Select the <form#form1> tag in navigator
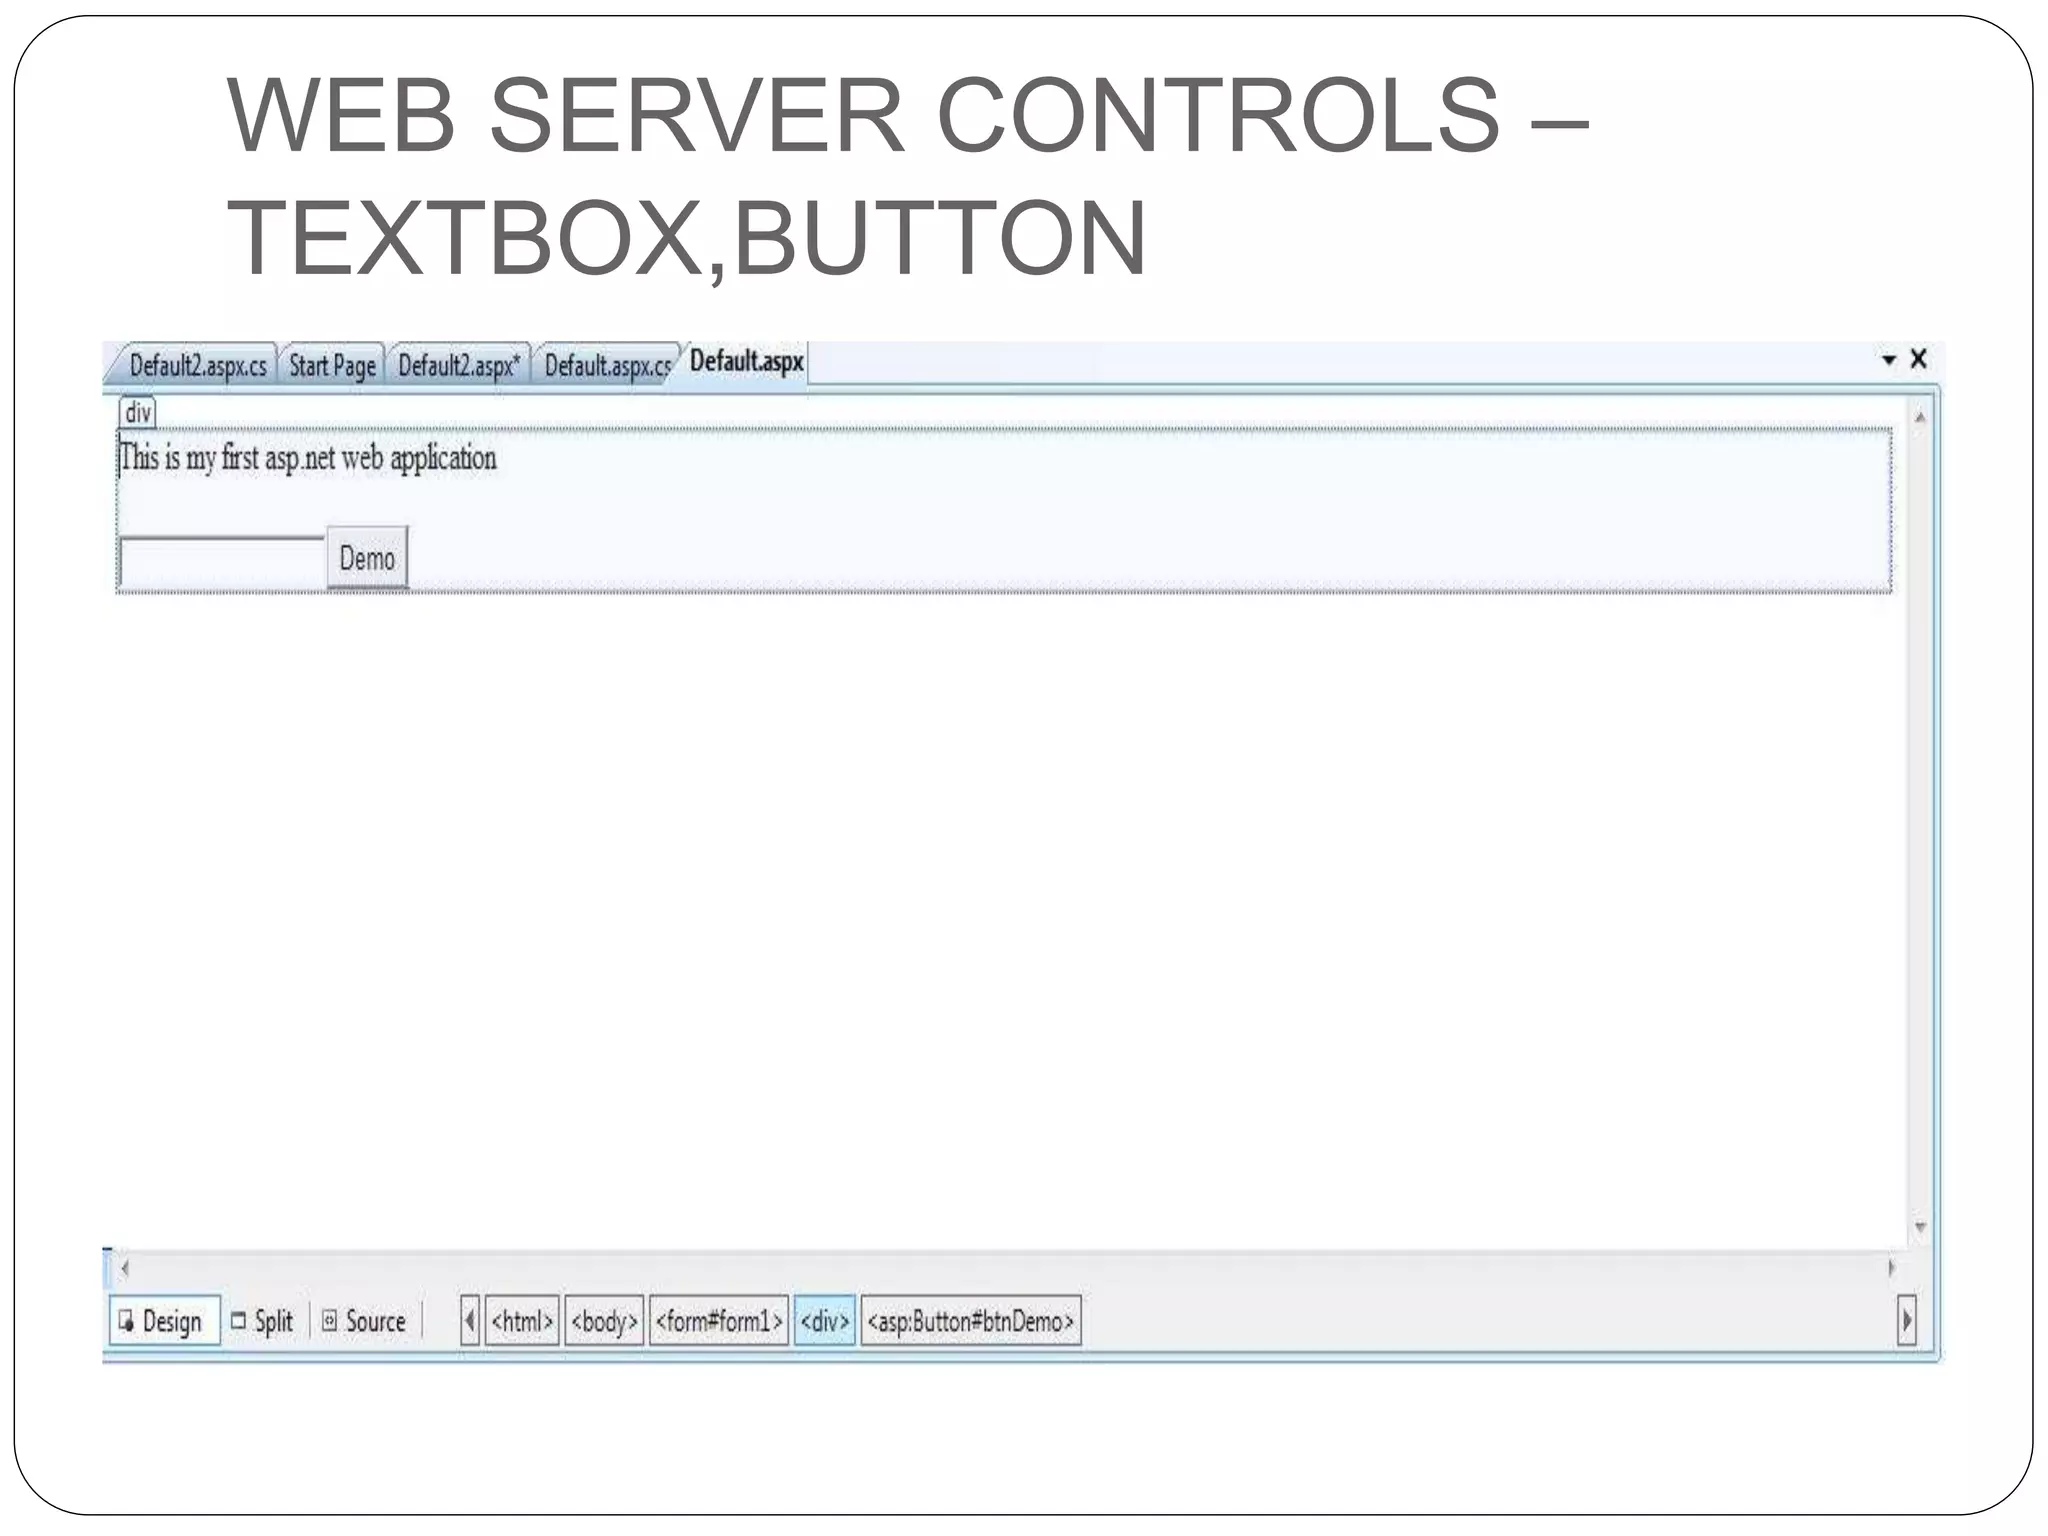The height and width of the screenshot is (1536, 2048). [719, 1321]
